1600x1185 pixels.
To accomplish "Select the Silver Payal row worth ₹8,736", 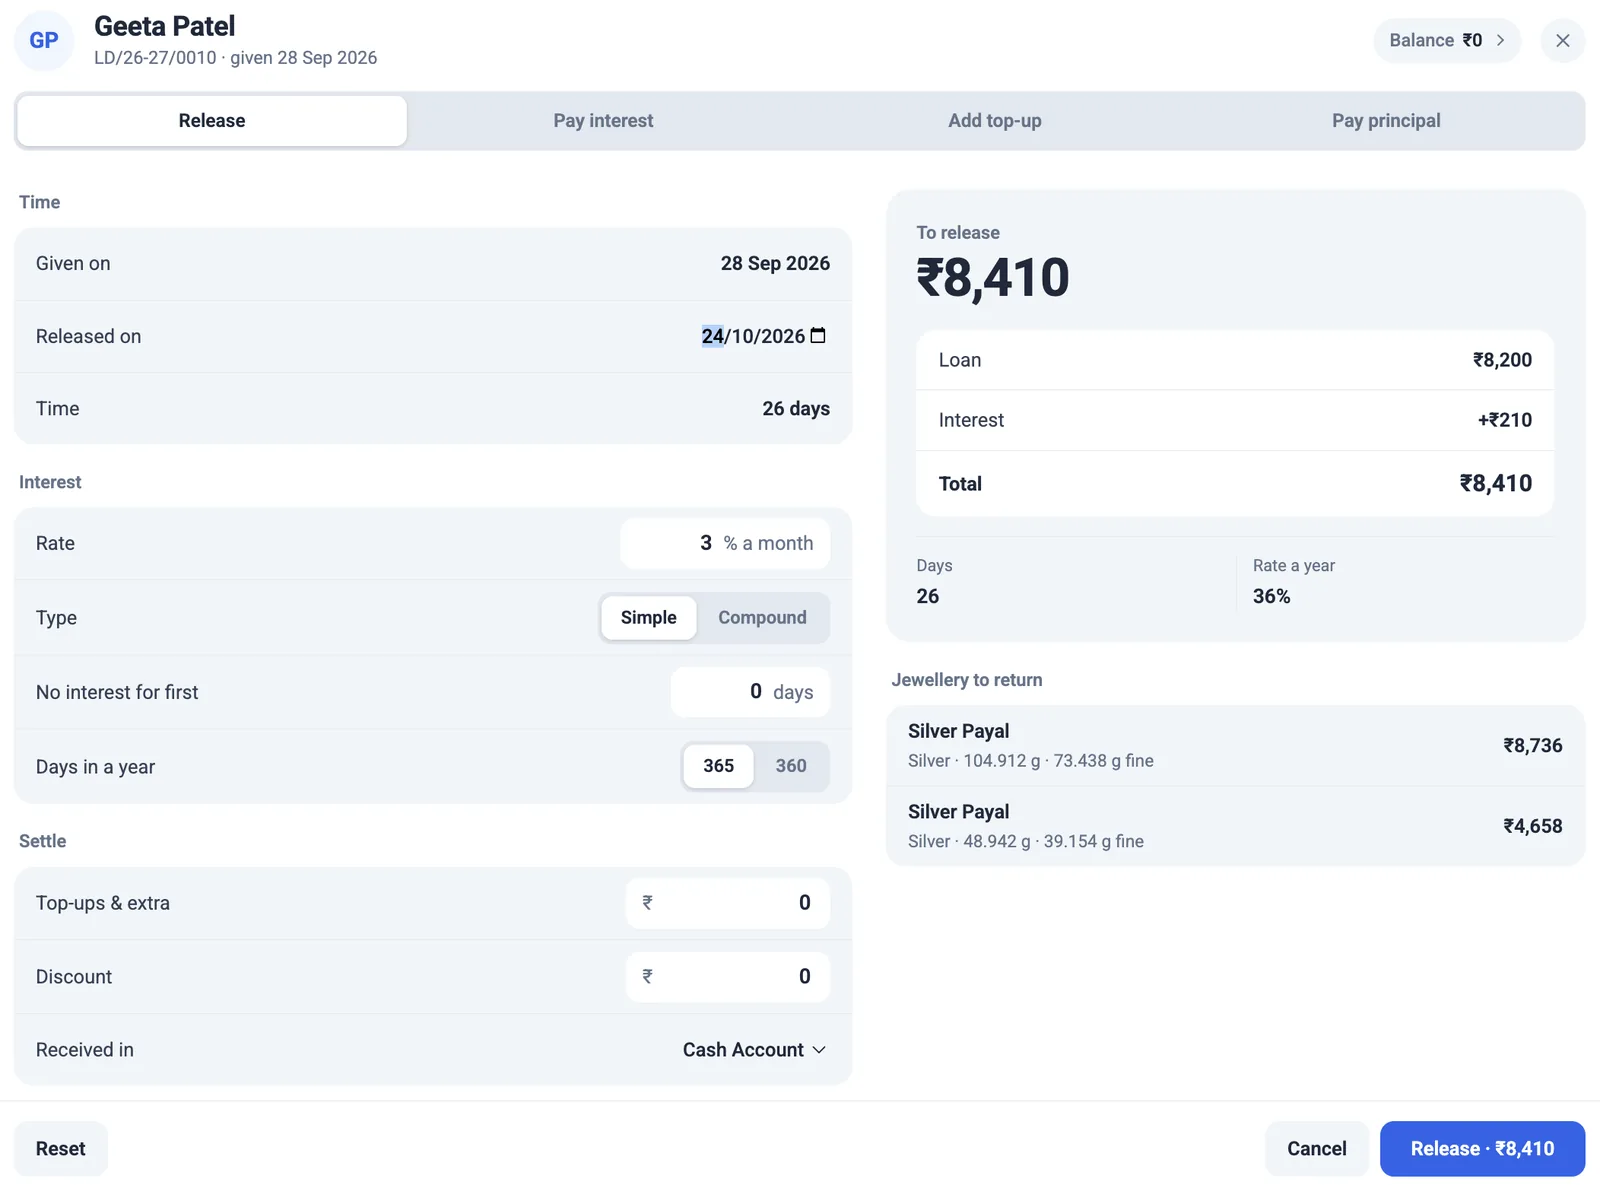I will click(x=1235, y=746).
